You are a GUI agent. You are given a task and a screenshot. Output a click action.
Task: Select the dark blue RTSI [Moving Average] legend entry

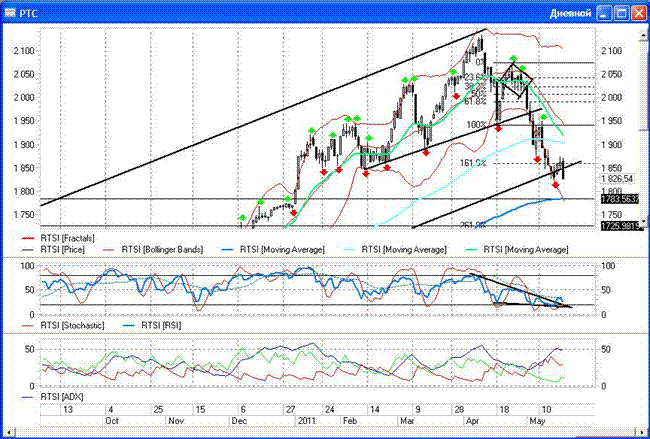282,250
